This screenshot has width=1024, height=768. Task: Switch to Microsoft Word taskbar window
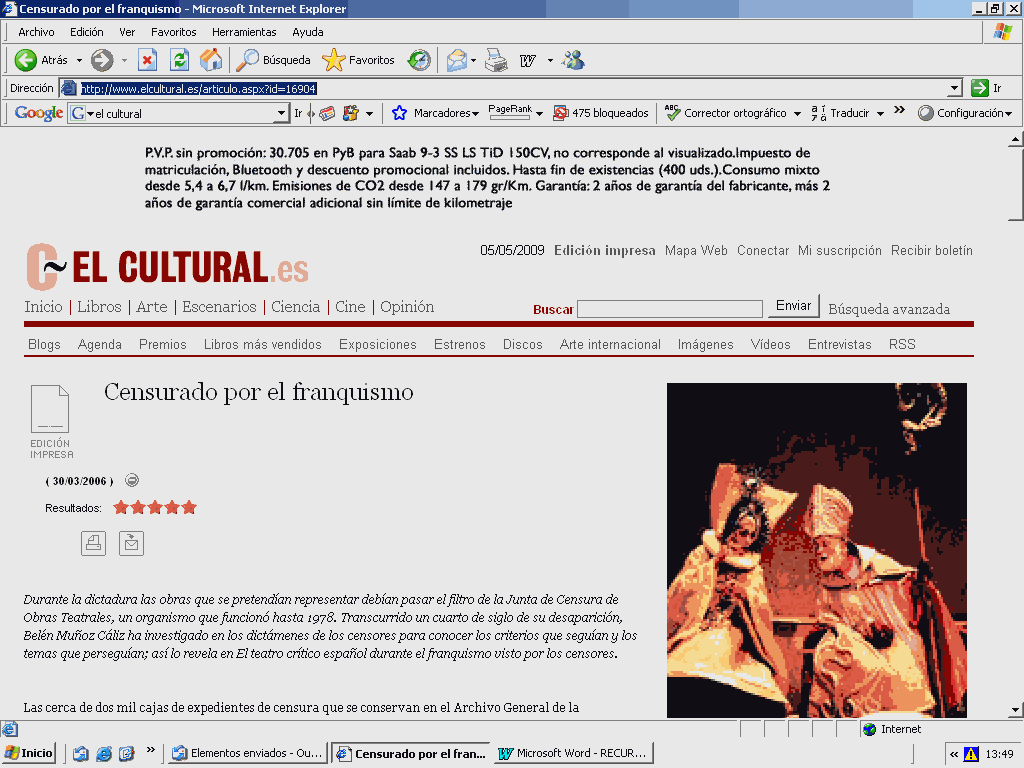[572, 753]
